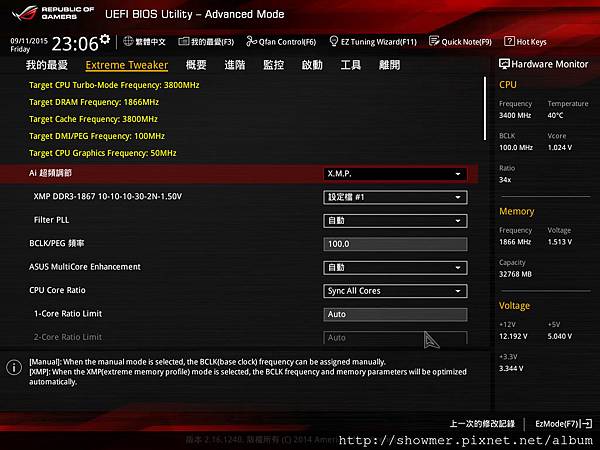Screen dimensions: 600x450
Task: Click the 2-Core Ratio Limit Auto field
Action: [395, 338]
